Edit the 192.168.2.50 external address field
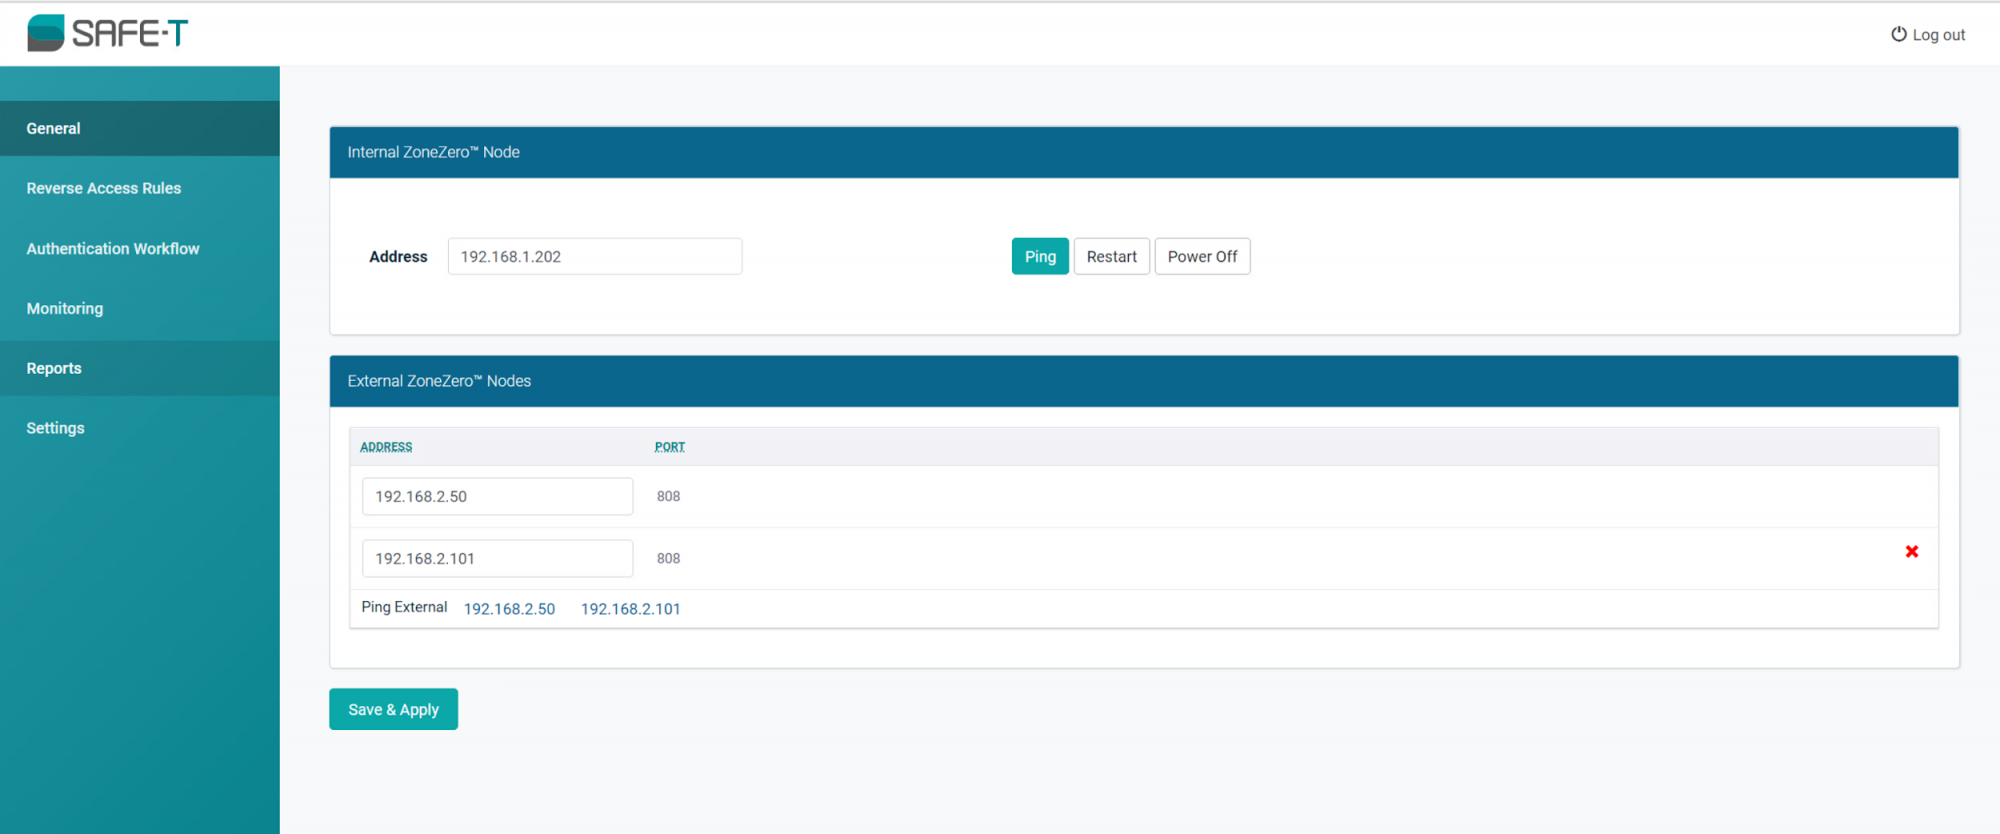2000x834 pixels. click(497, 496)
